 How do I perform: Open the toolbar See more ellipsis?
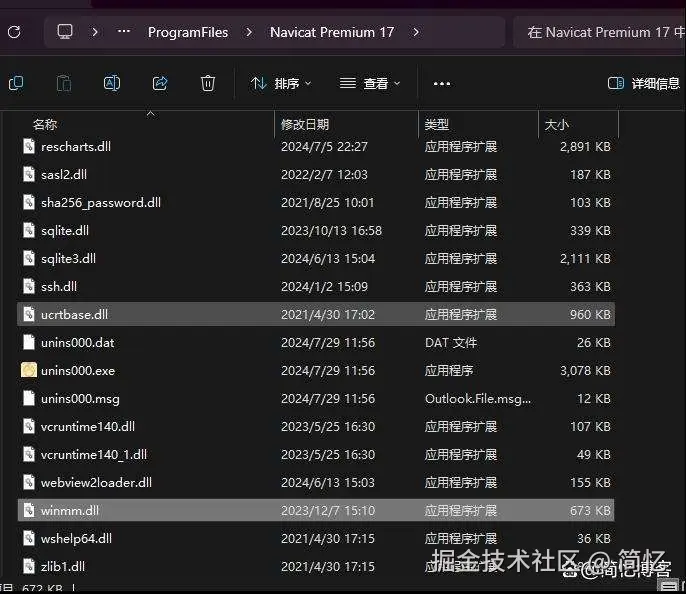point(441,84)
